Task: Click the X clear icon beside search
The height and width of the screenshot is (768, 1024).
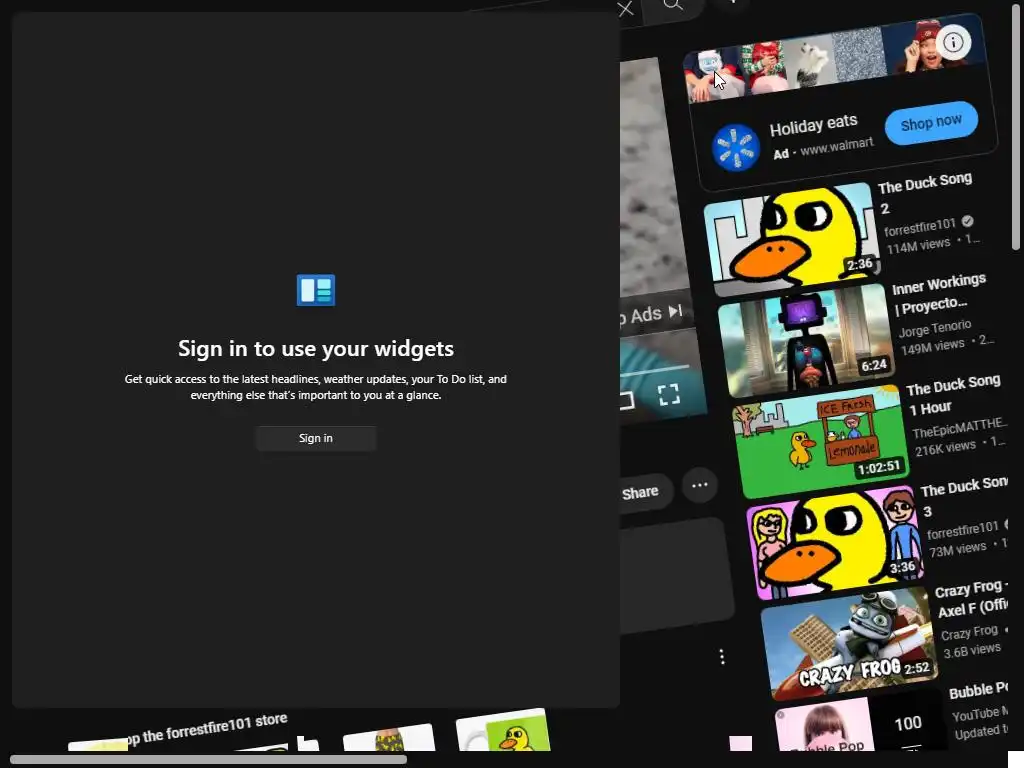Action: 626,8
